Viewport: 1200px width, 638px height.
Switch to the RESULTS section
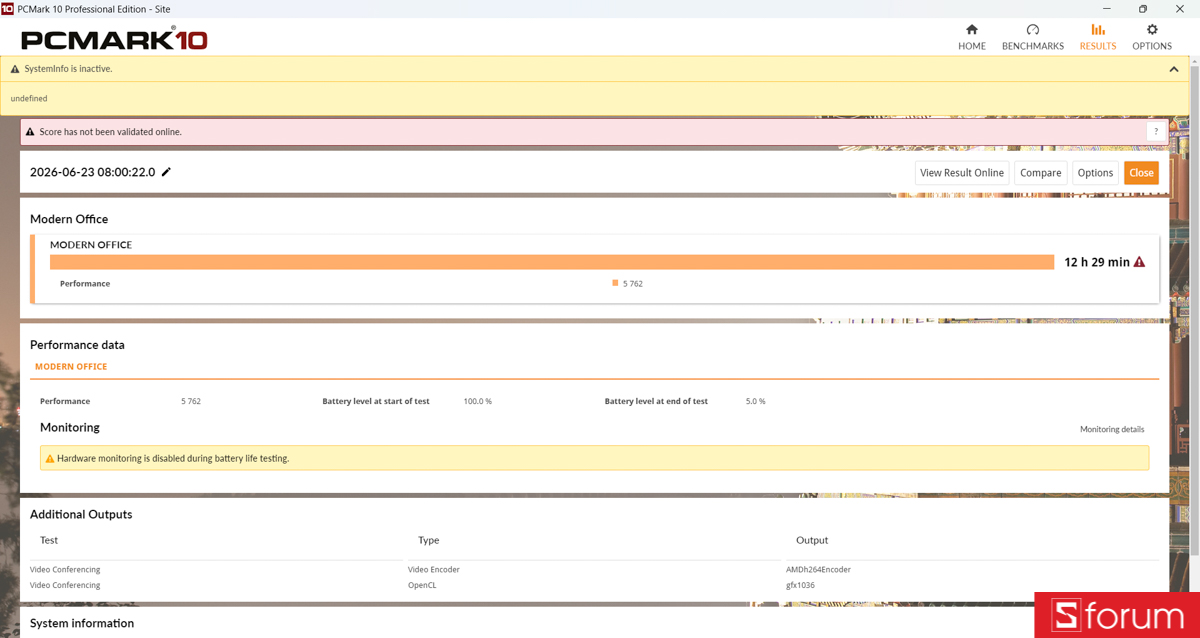tap(1097, 37)
